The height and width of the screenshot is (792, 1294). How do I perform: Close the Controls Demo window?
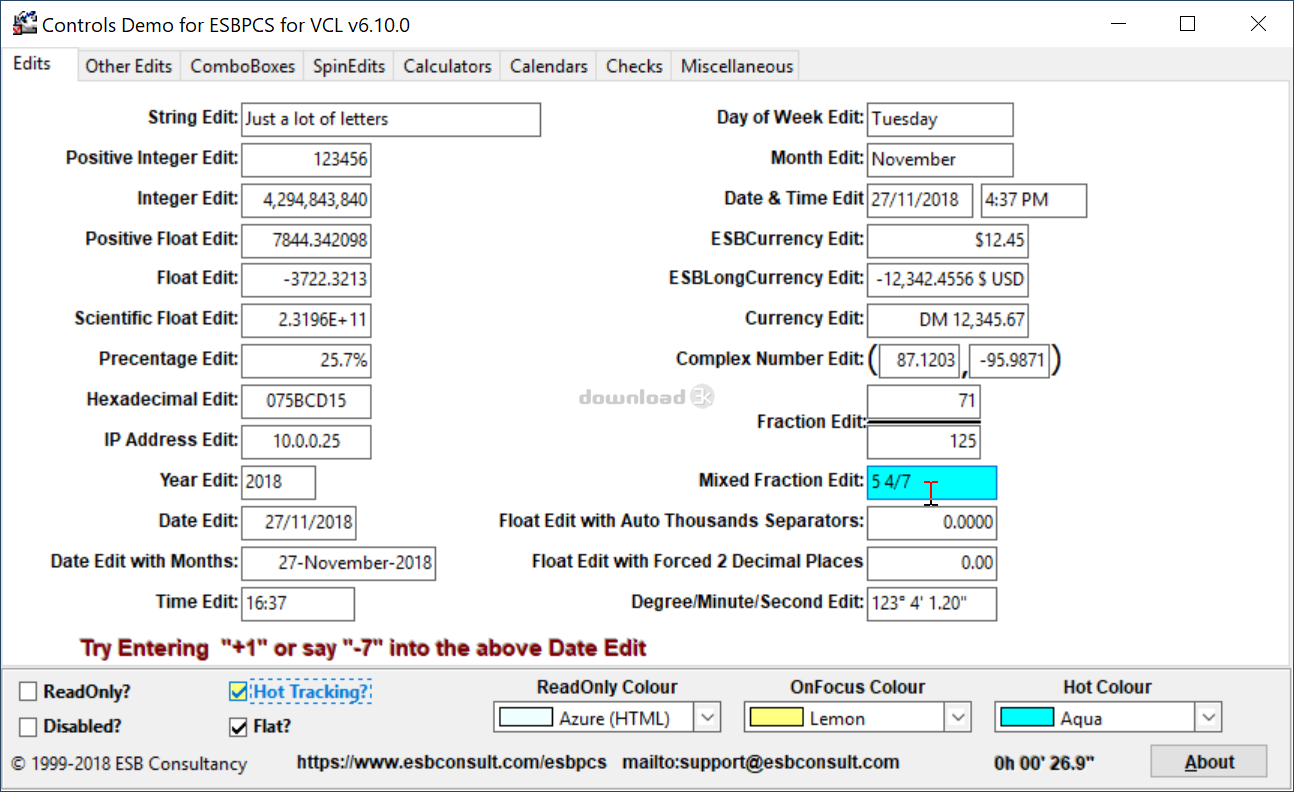1258,24
